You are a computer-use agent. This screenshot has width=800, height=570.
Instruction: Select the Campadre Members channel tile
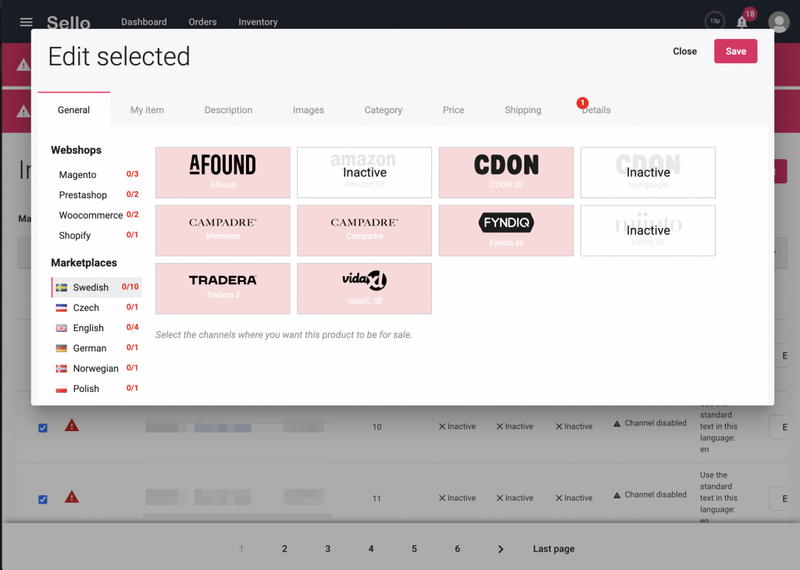(x=223, y=231)
